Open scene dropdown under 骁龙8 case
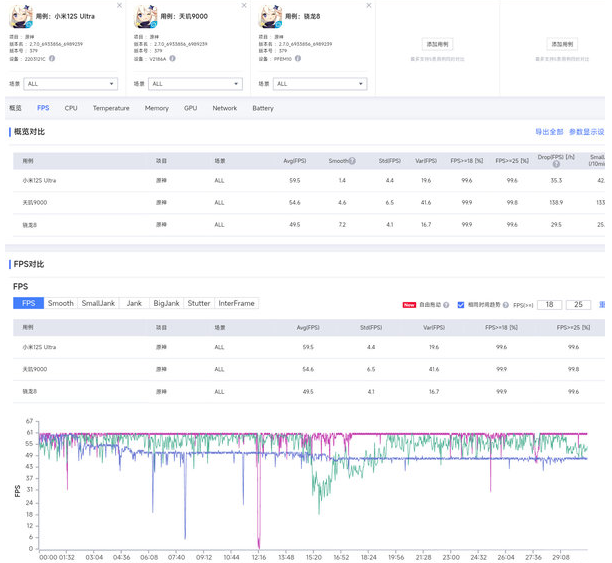This screenshot has height=563, width=612. point(320,84)
